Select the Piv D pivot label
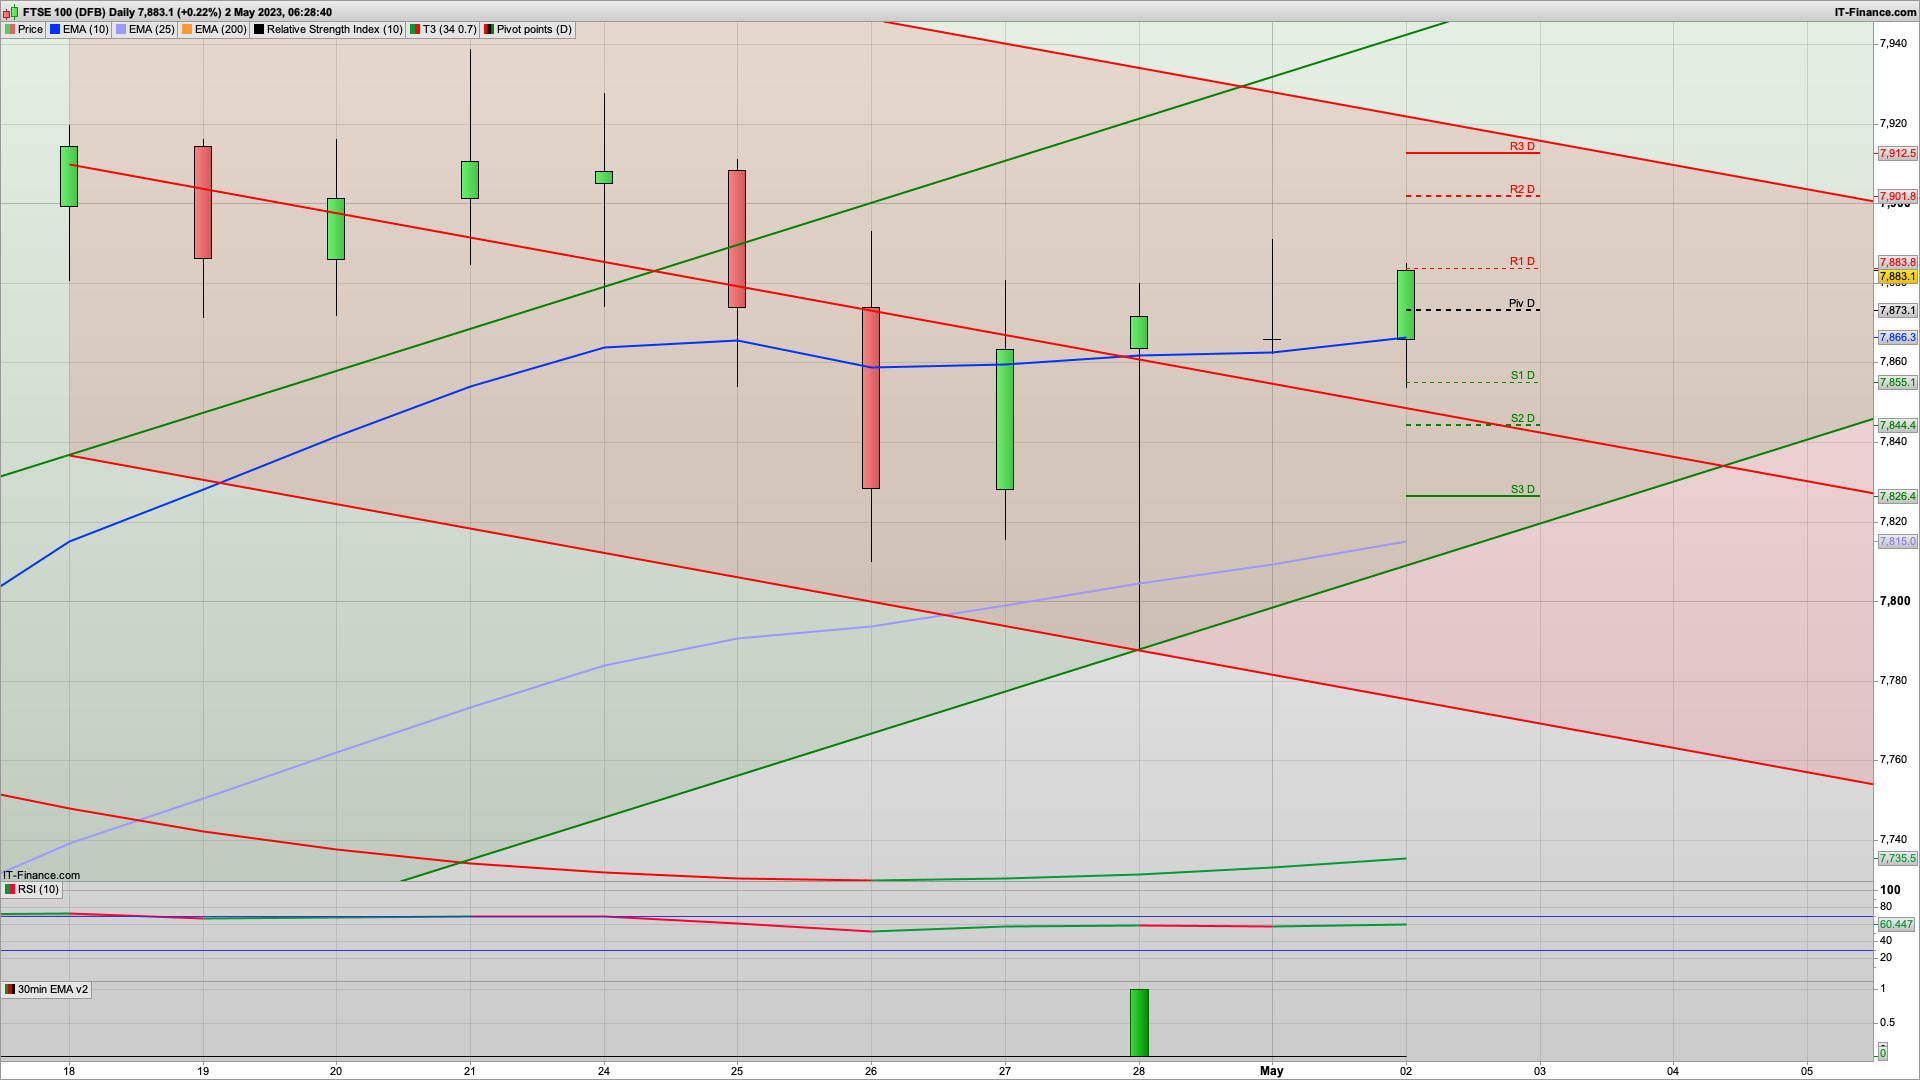 click(1521, 304)
